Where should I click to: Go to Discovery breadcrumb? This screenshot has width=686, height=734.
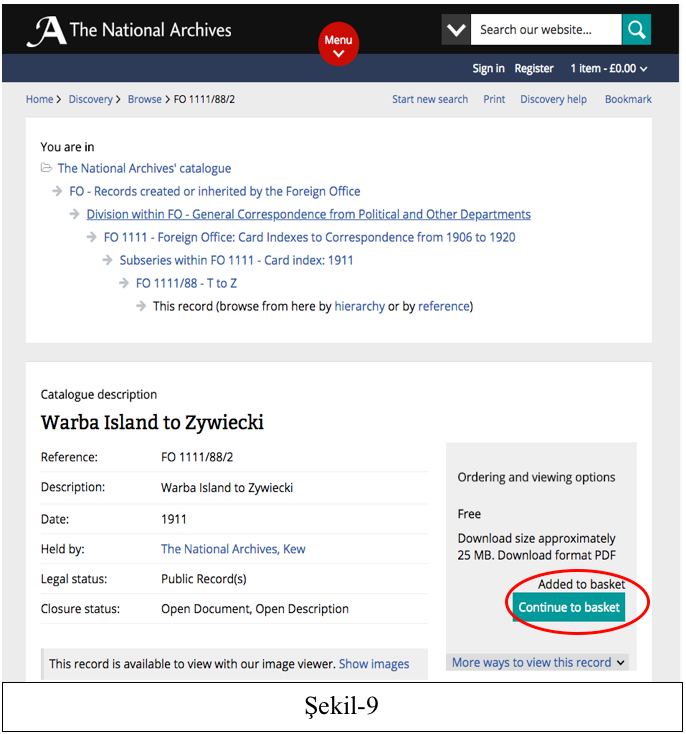(90, 99)
